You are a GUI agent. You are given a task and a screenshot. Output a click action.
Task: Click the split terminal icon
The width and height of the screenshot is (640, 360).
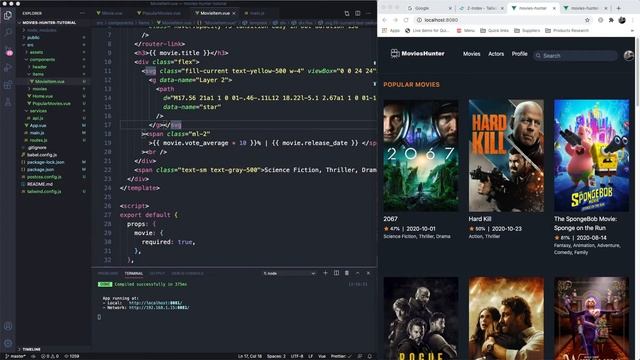(x=336, y=273)
